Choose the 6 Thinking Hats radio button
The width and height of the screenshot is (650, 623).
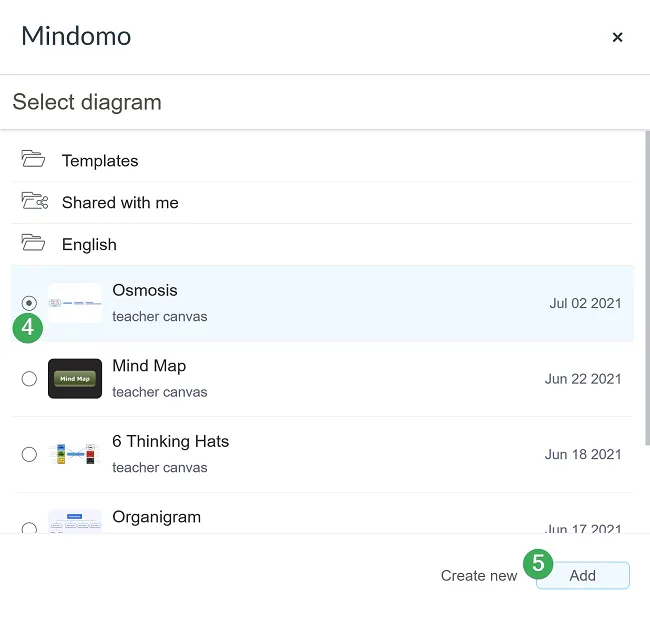coord(29,454)
